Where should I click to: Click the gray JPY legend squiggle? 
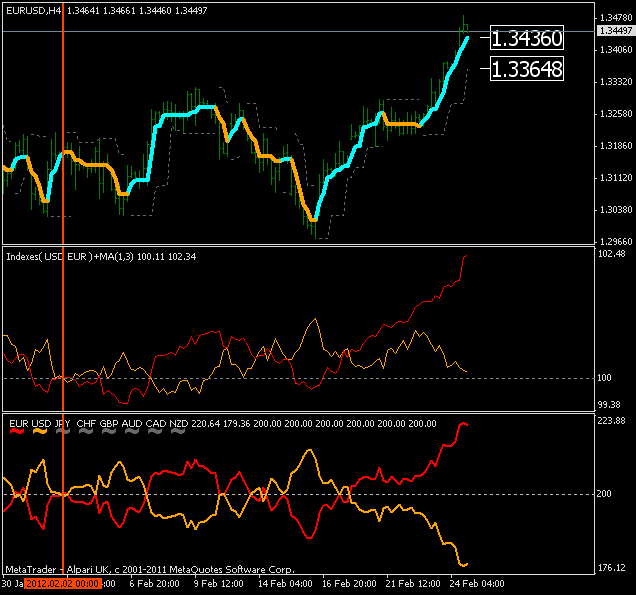63,432
